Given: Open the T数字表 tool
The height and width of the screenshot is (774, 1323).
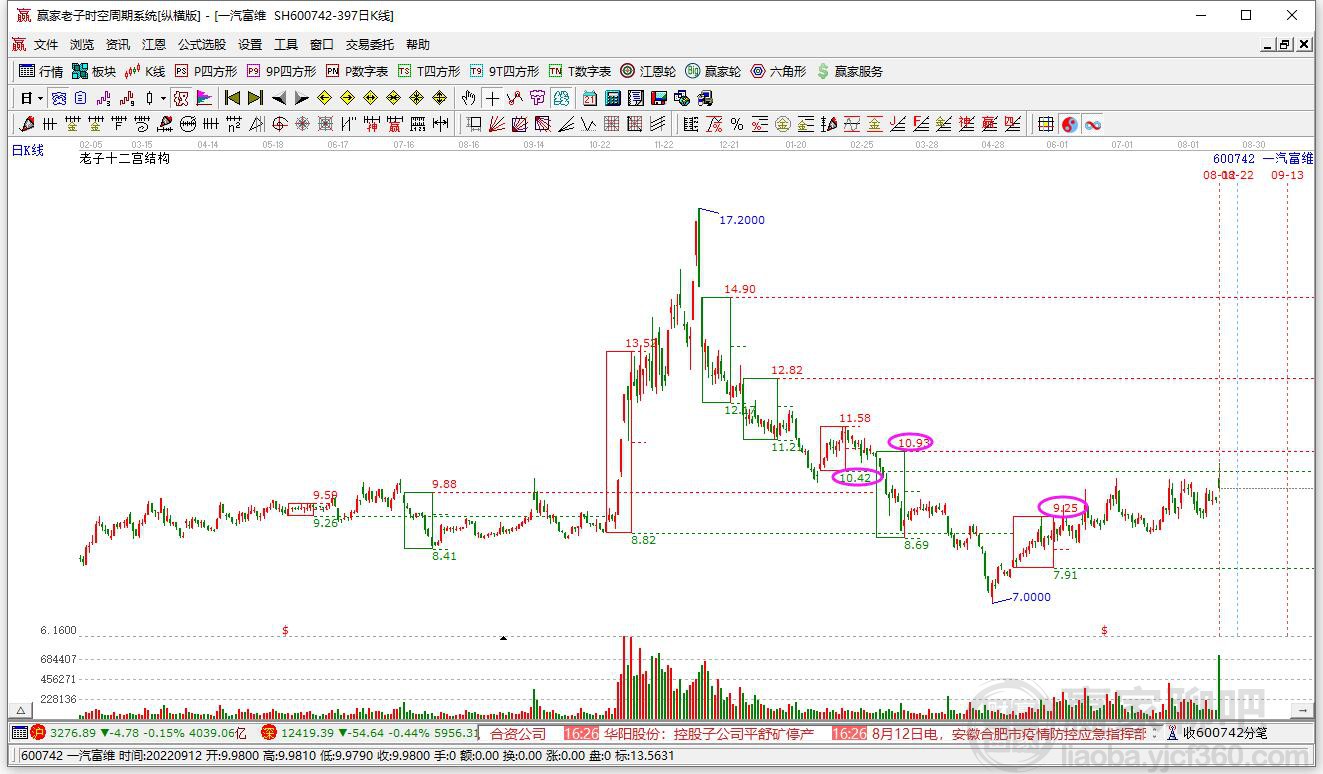Looking at the screenshot, I should point(580,71).
